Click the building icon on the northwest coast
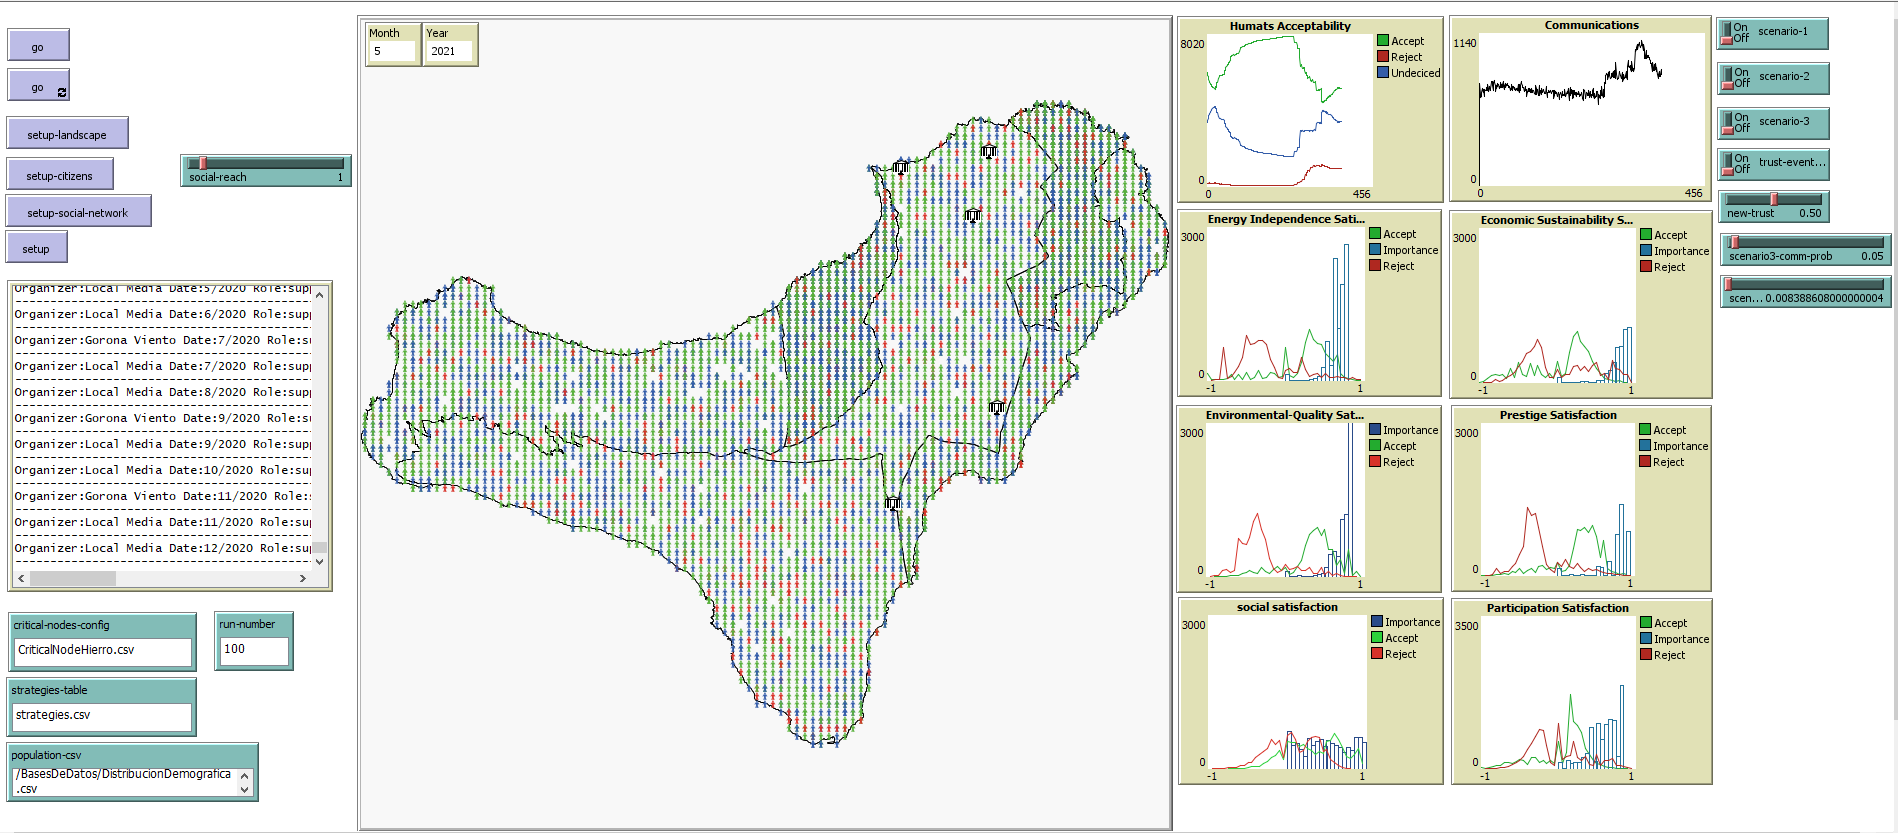Viewport: 1898px width, 833px height. coord(900,168)
